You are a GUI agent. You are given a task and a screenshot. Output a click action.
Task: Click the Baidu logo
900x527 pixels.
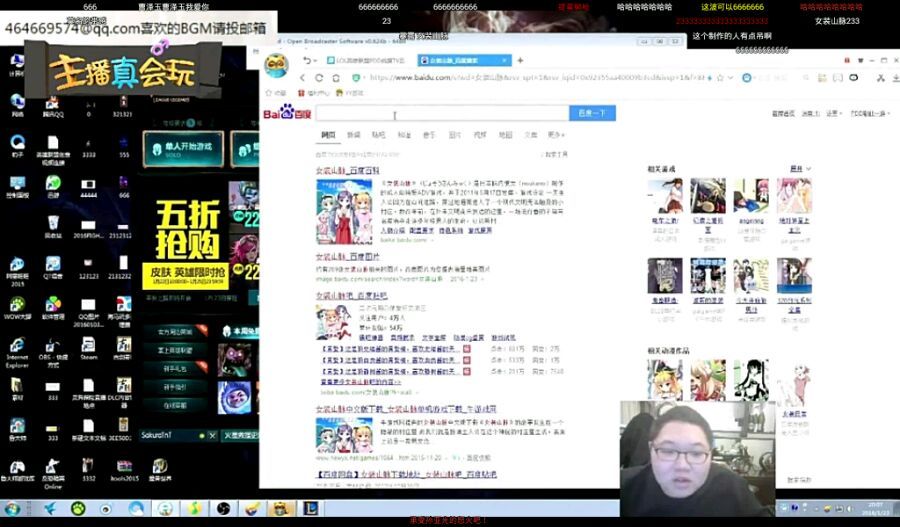pos(287,113)
